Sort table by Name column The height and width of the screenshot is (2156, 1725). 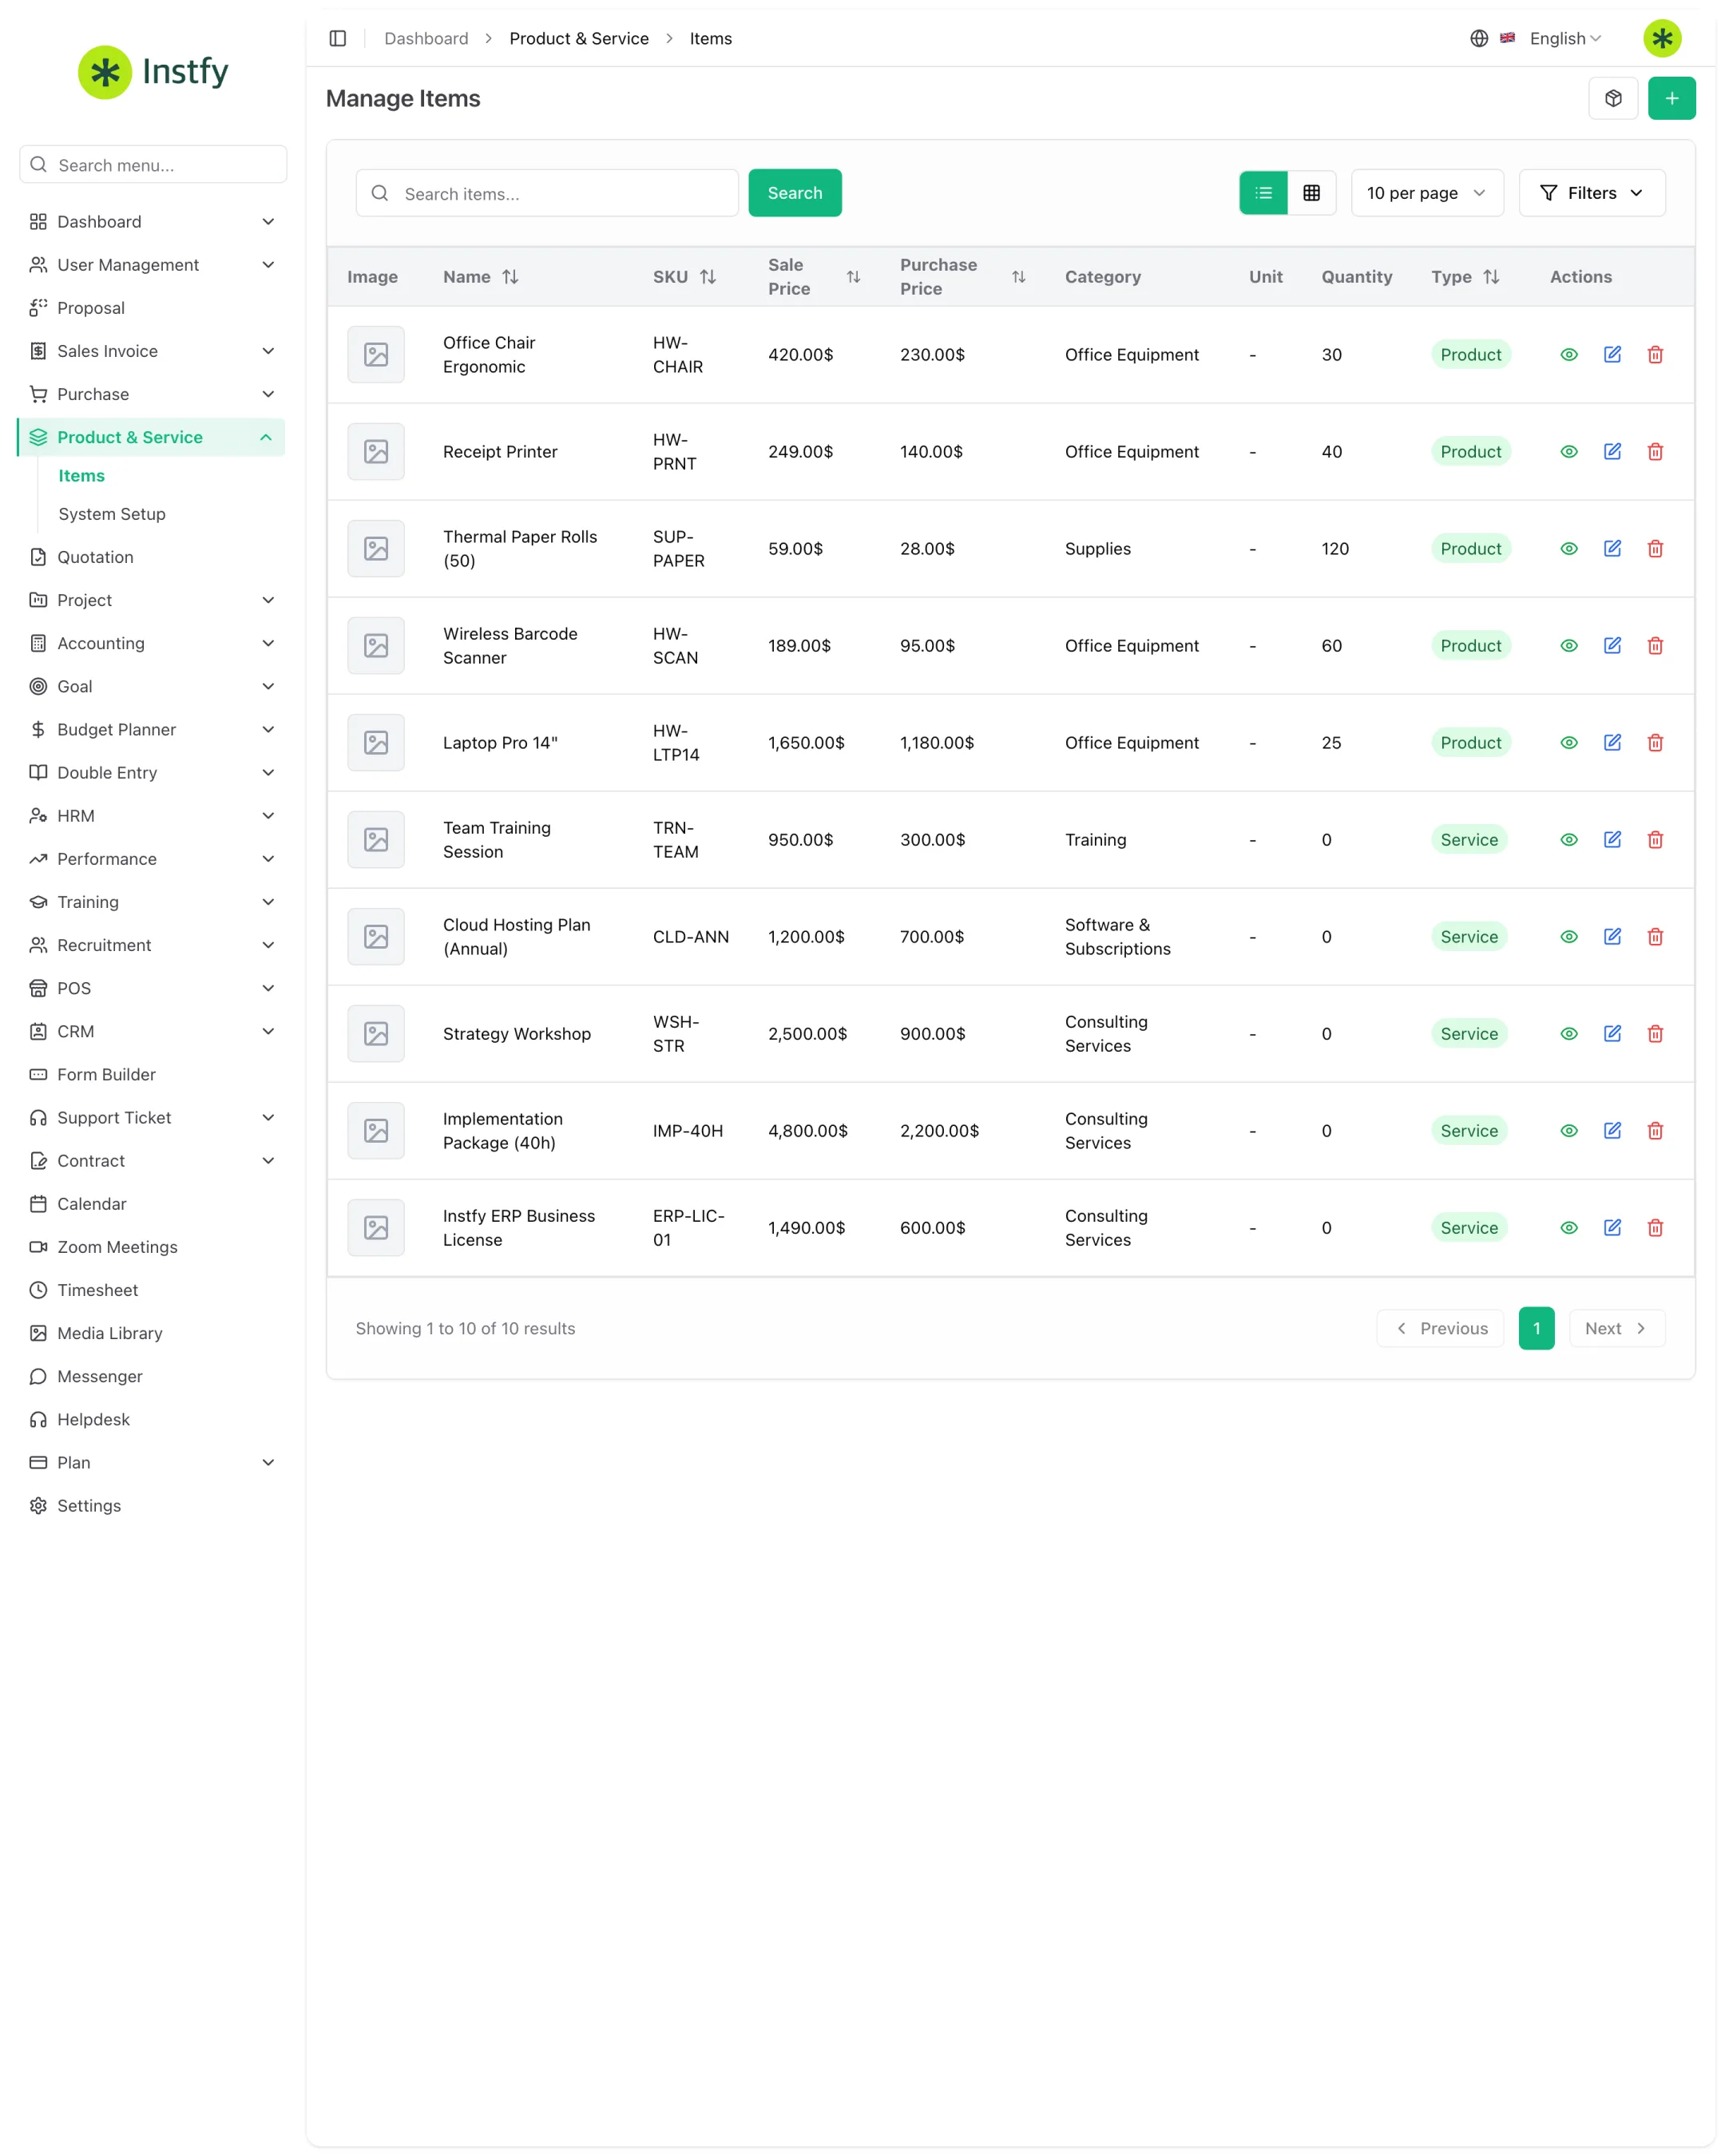510,277
